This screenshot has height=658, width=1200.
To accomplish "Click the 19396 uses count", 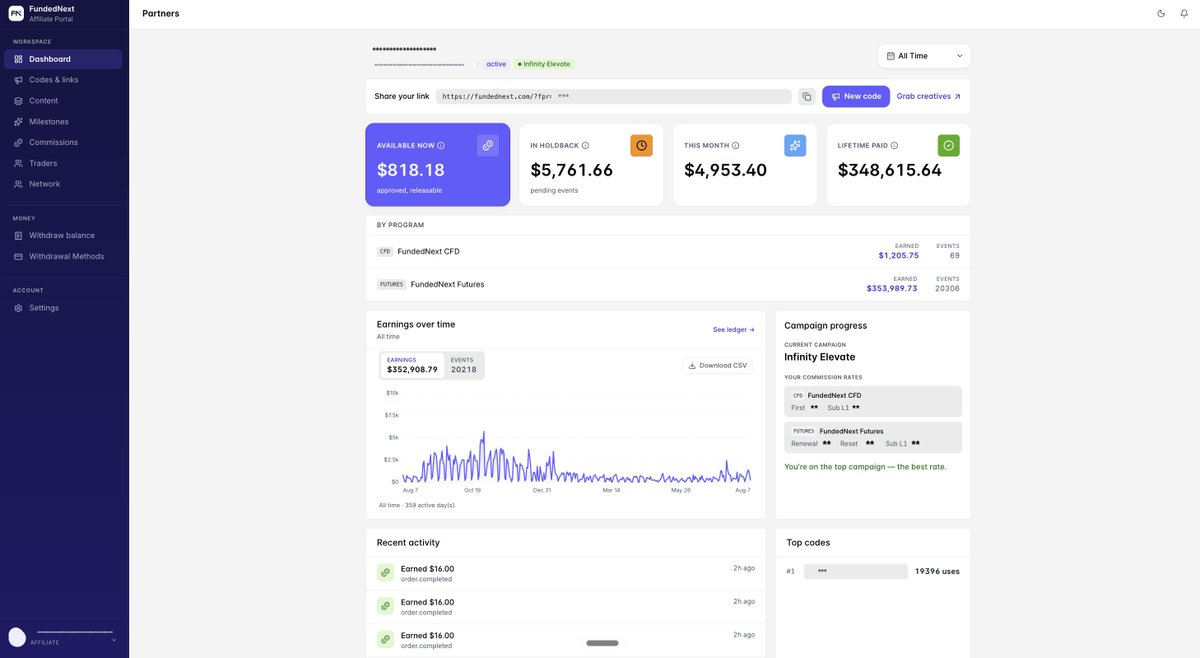I will coord(937,571).
